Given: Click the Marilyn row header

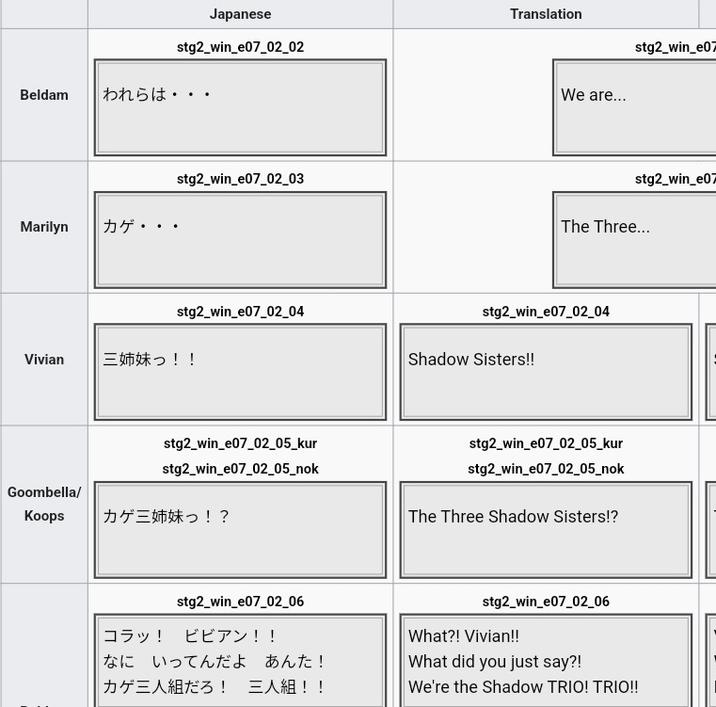Looking at the screenshot, I should [44, 227].
